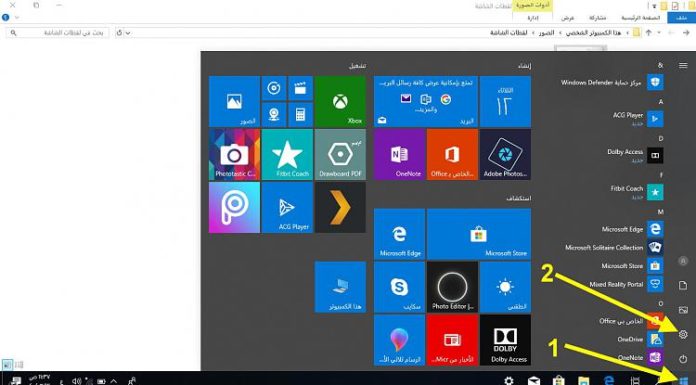The height and width of the screenshot is (385, 696).
Task: Open OneDrive from the app list
Action: click(x=640, y=339)
